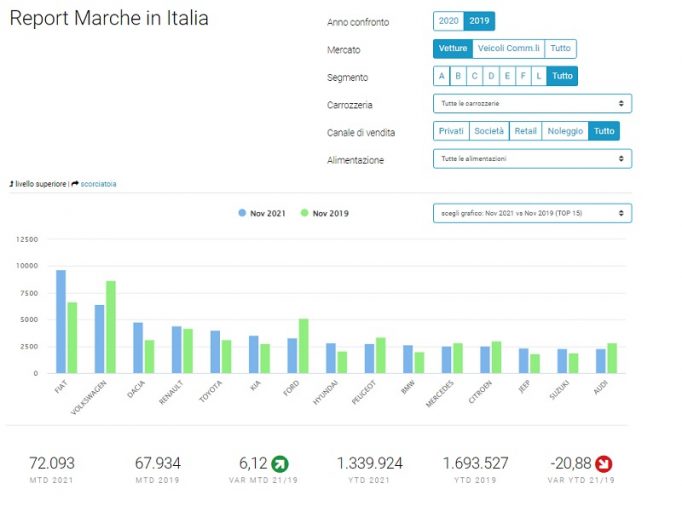This screenshot has width=682, height=512.
Task: Click the VOLKSWAGEN axis label
Action: click(x=89, y=397)
